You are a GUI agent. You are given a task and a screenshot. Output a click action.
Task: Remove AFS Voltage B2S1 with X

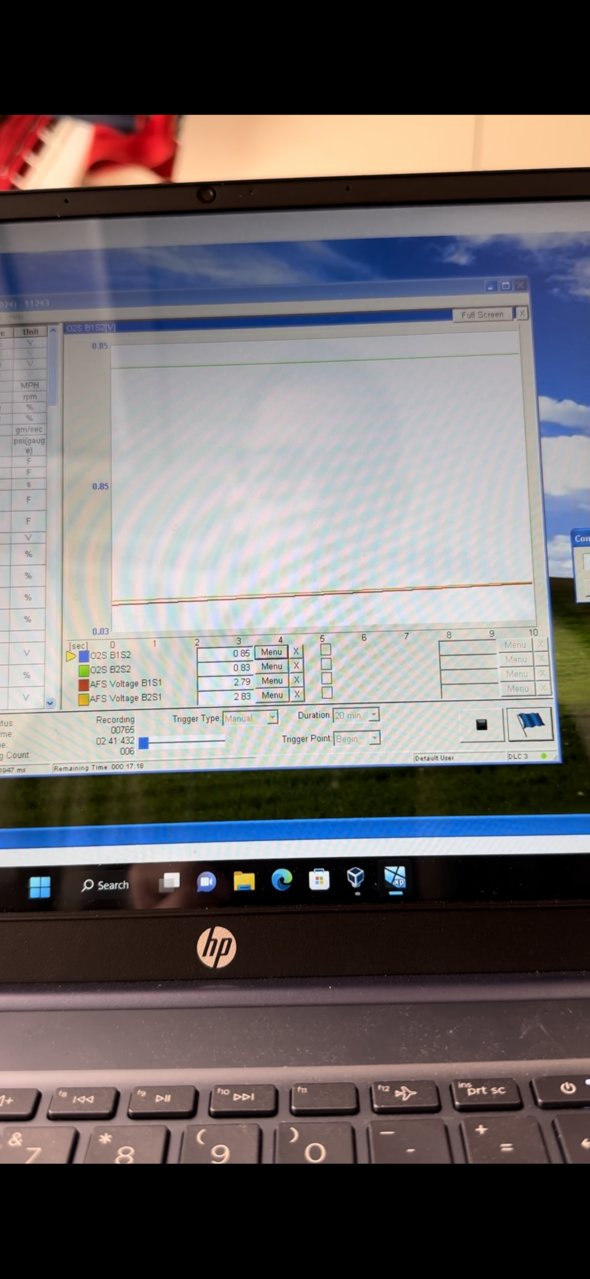[297, 695]
